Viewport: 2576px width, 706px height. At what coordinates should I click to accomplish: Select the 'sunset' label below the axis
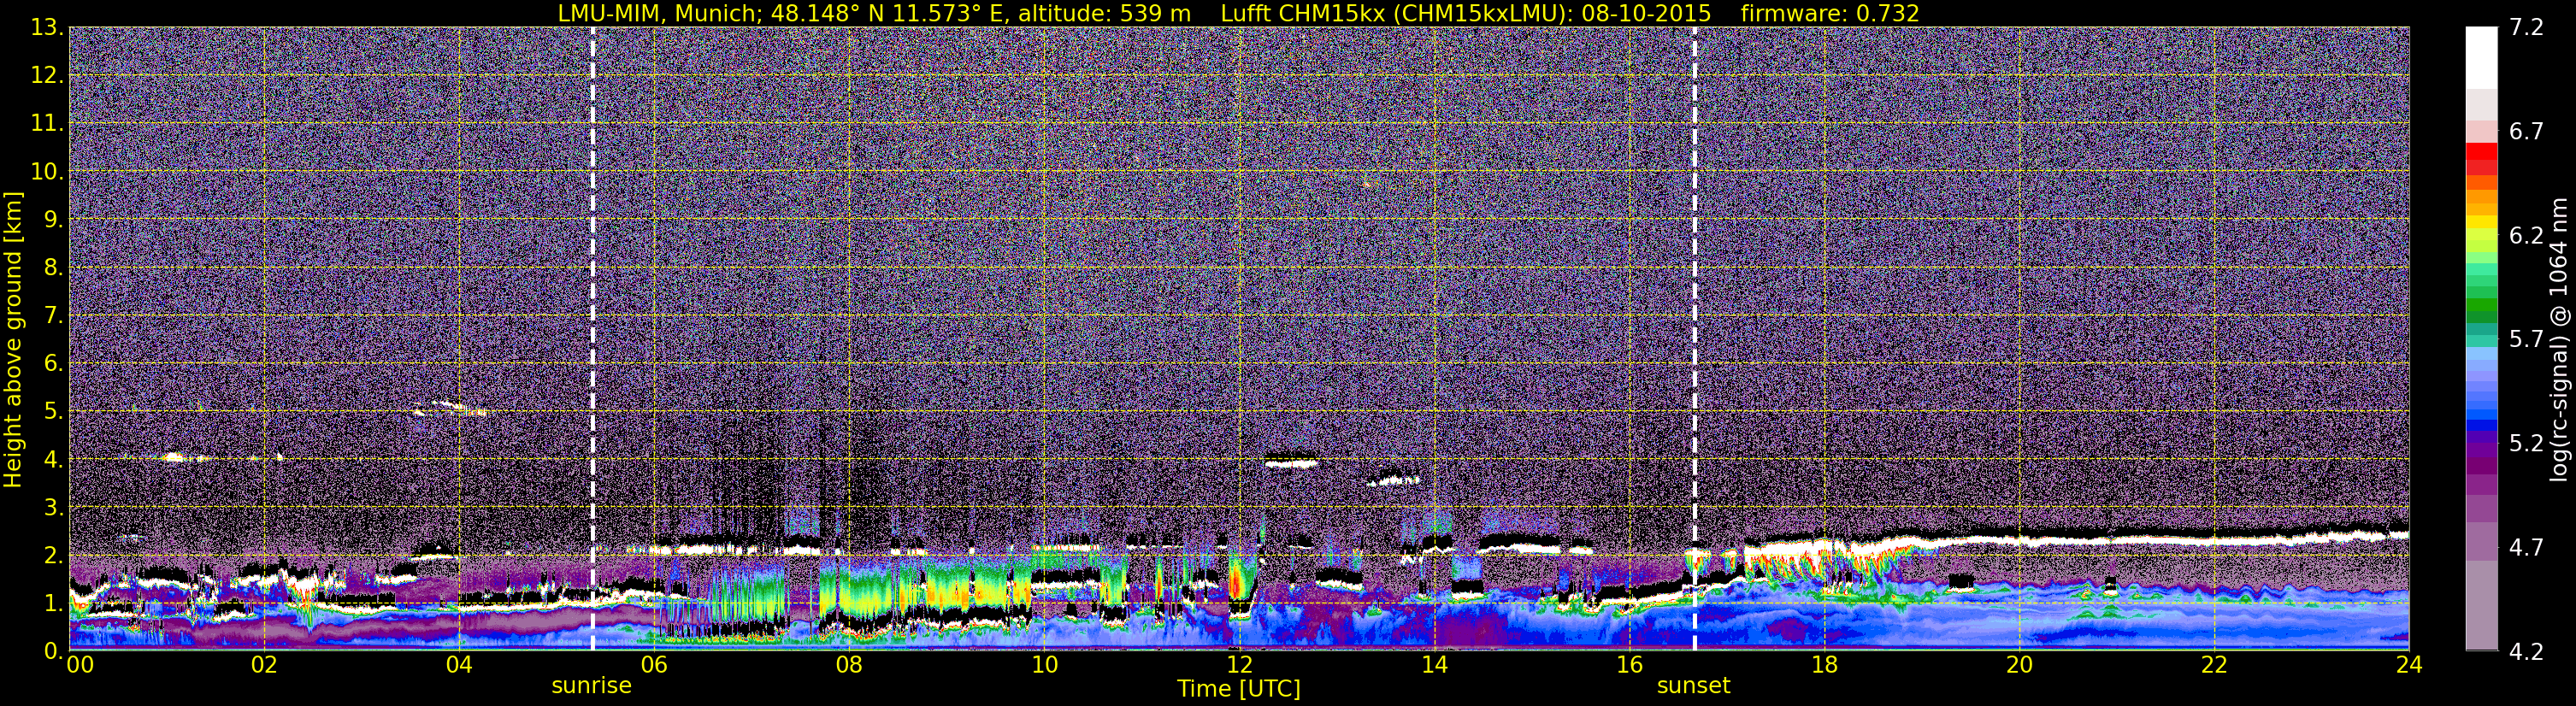[x=1694, y=686]
